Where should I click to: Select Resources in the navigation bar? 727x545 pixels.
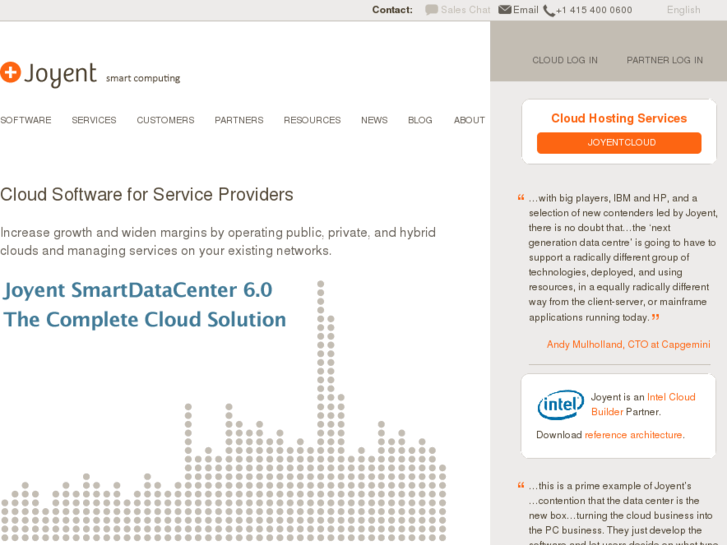(x=312, y=120)
